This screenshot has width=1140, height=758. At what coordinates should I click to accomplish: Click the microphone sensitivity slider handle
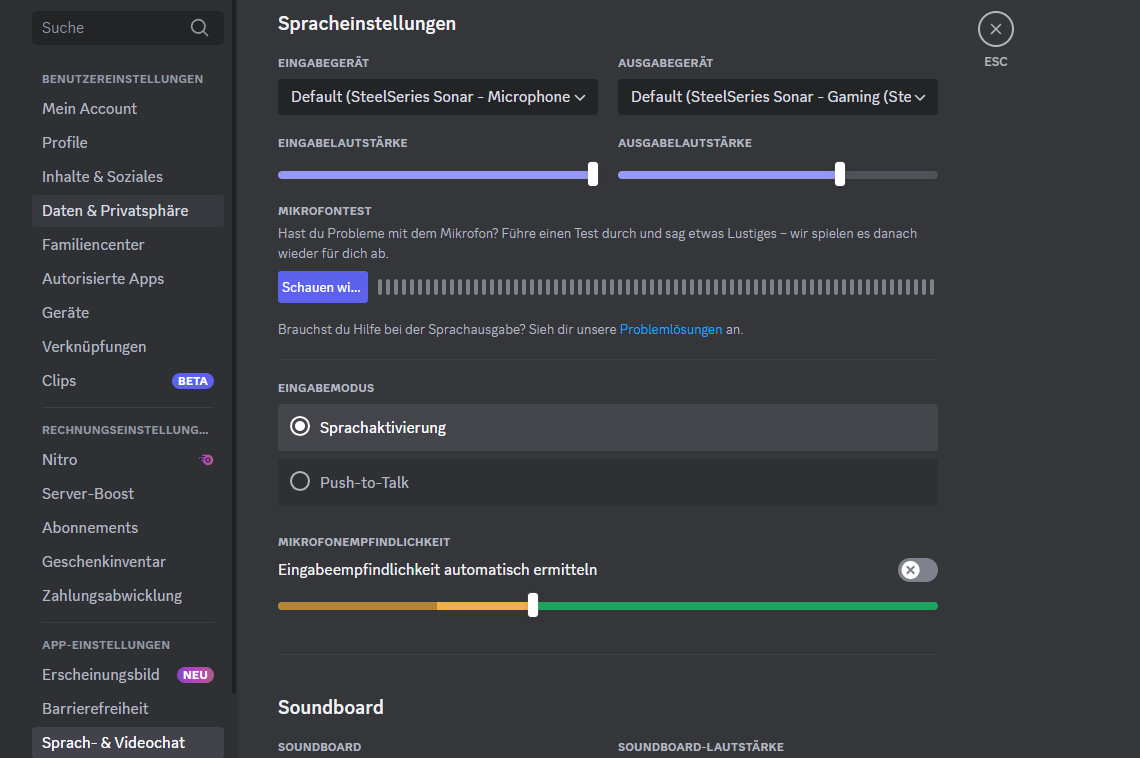coord(533,605)
